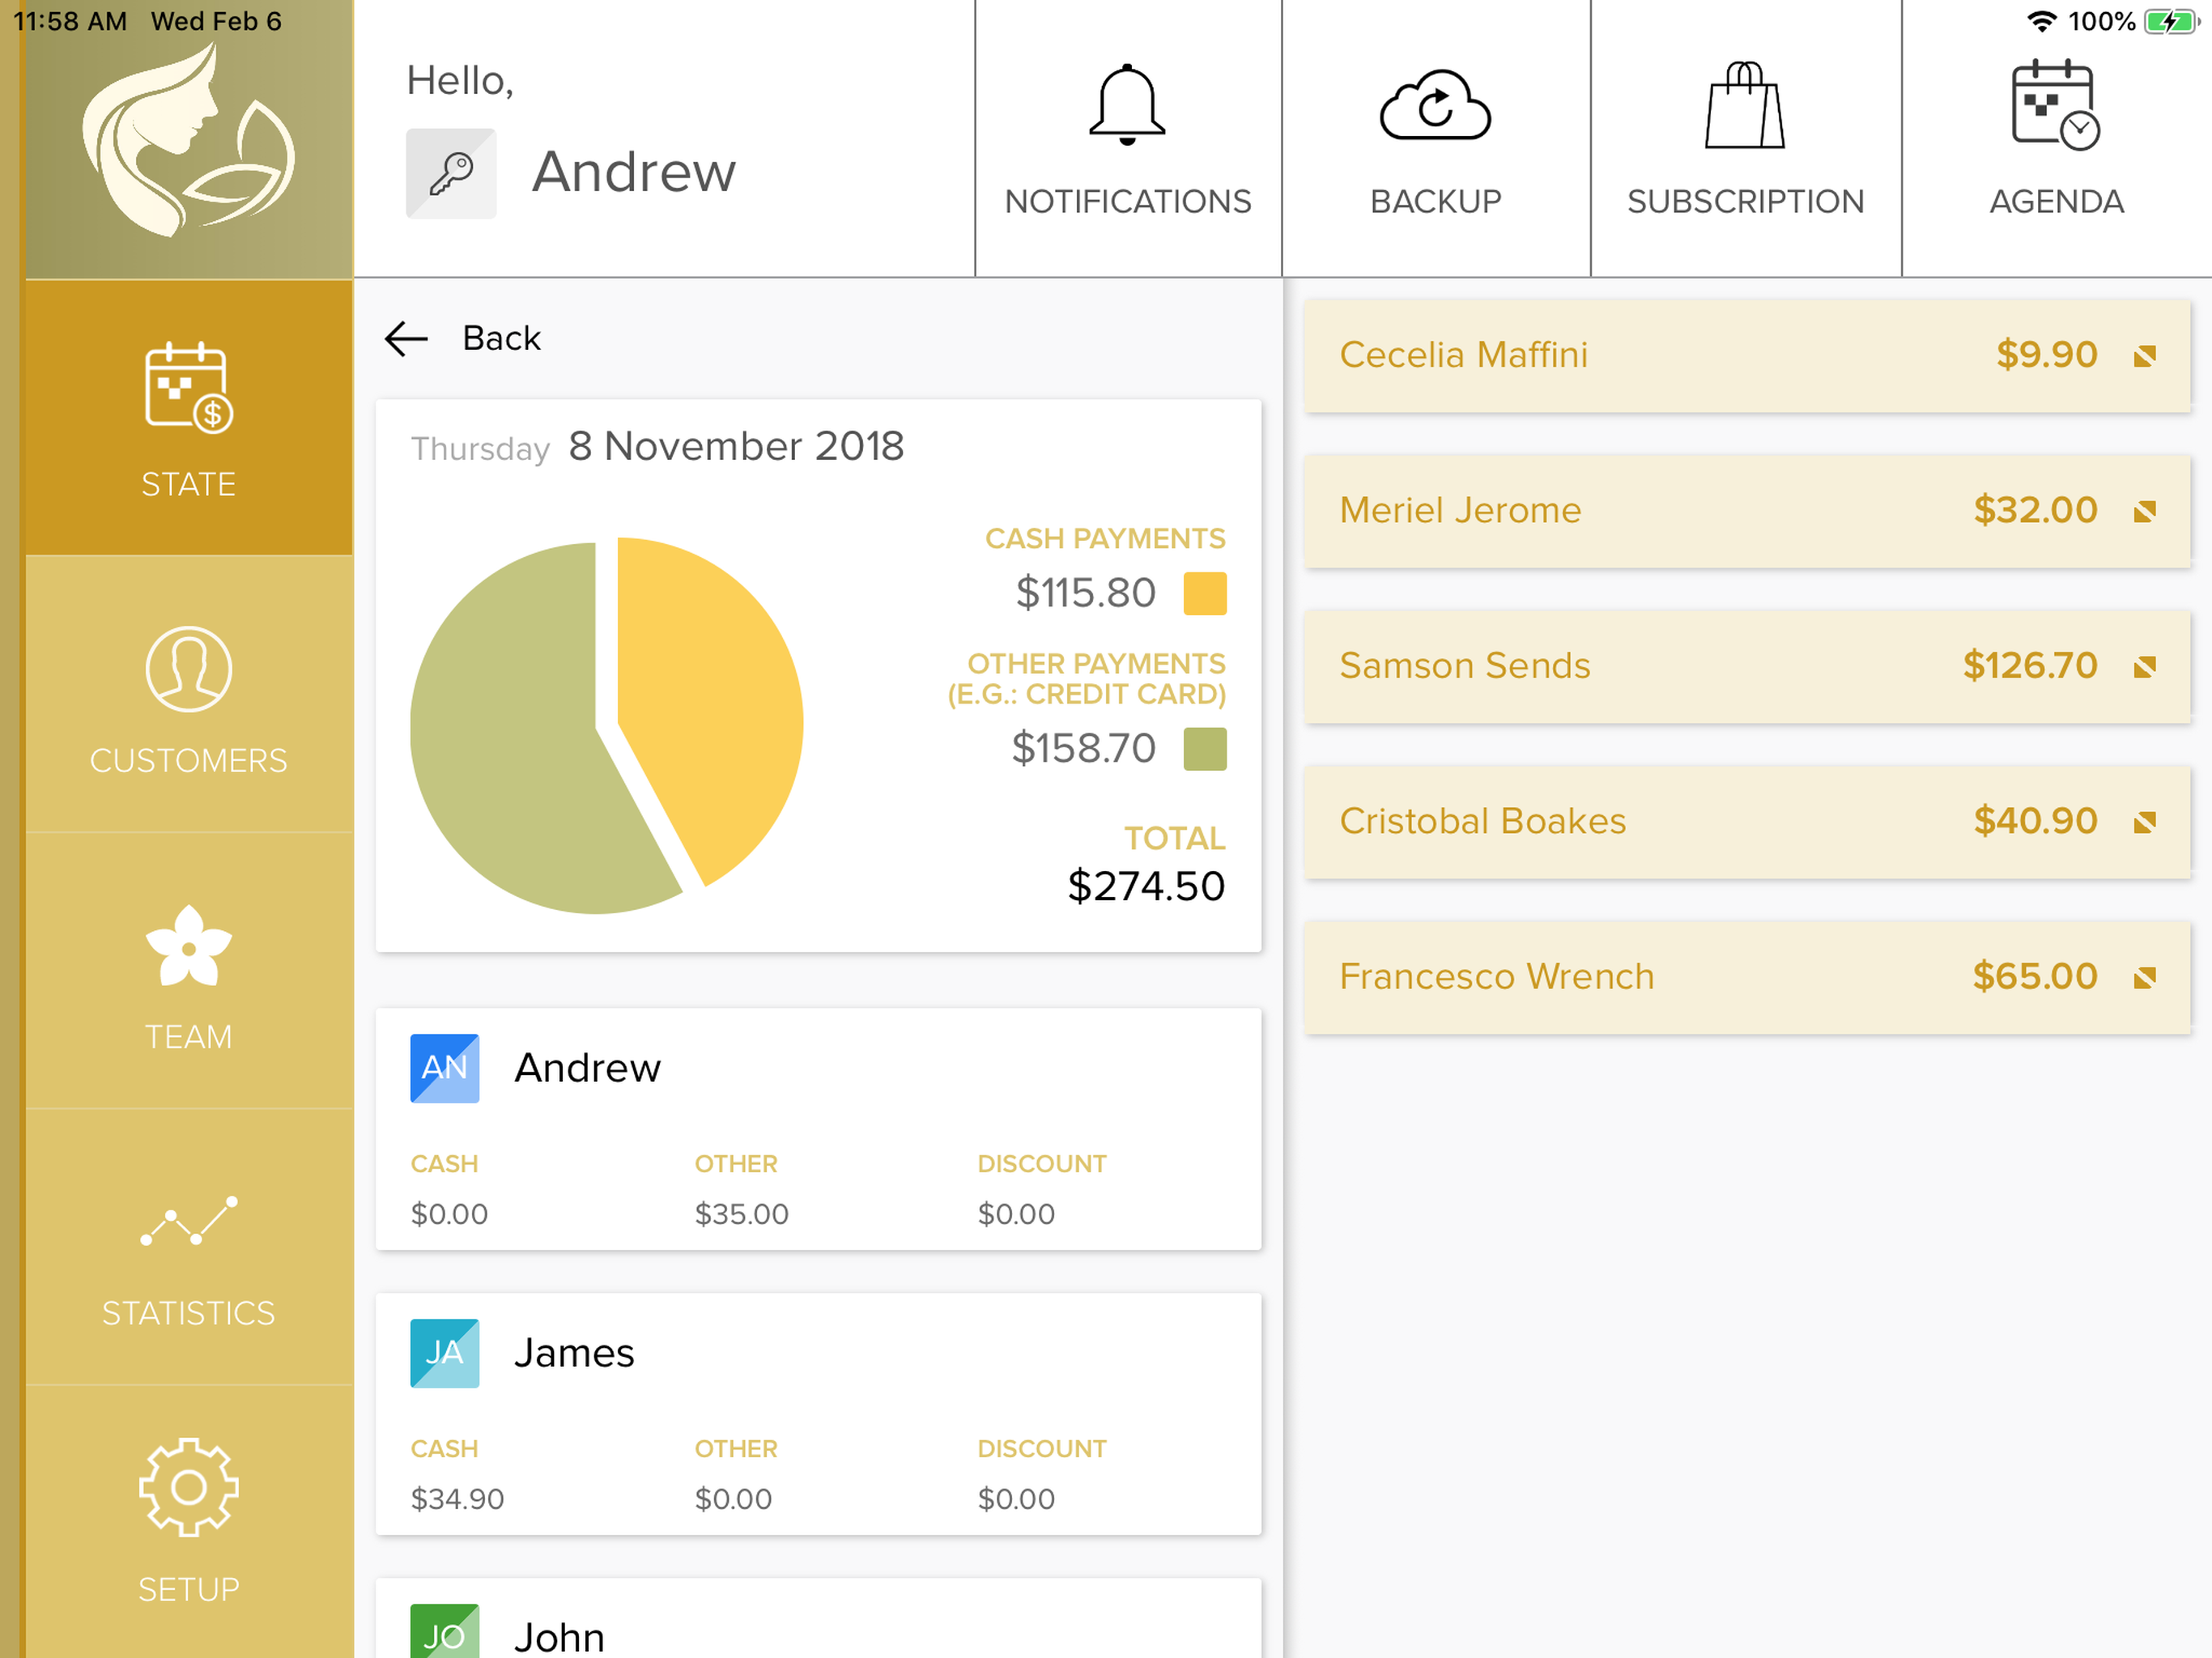
Task: Select the State tab in sidebar
Action: 188,417
